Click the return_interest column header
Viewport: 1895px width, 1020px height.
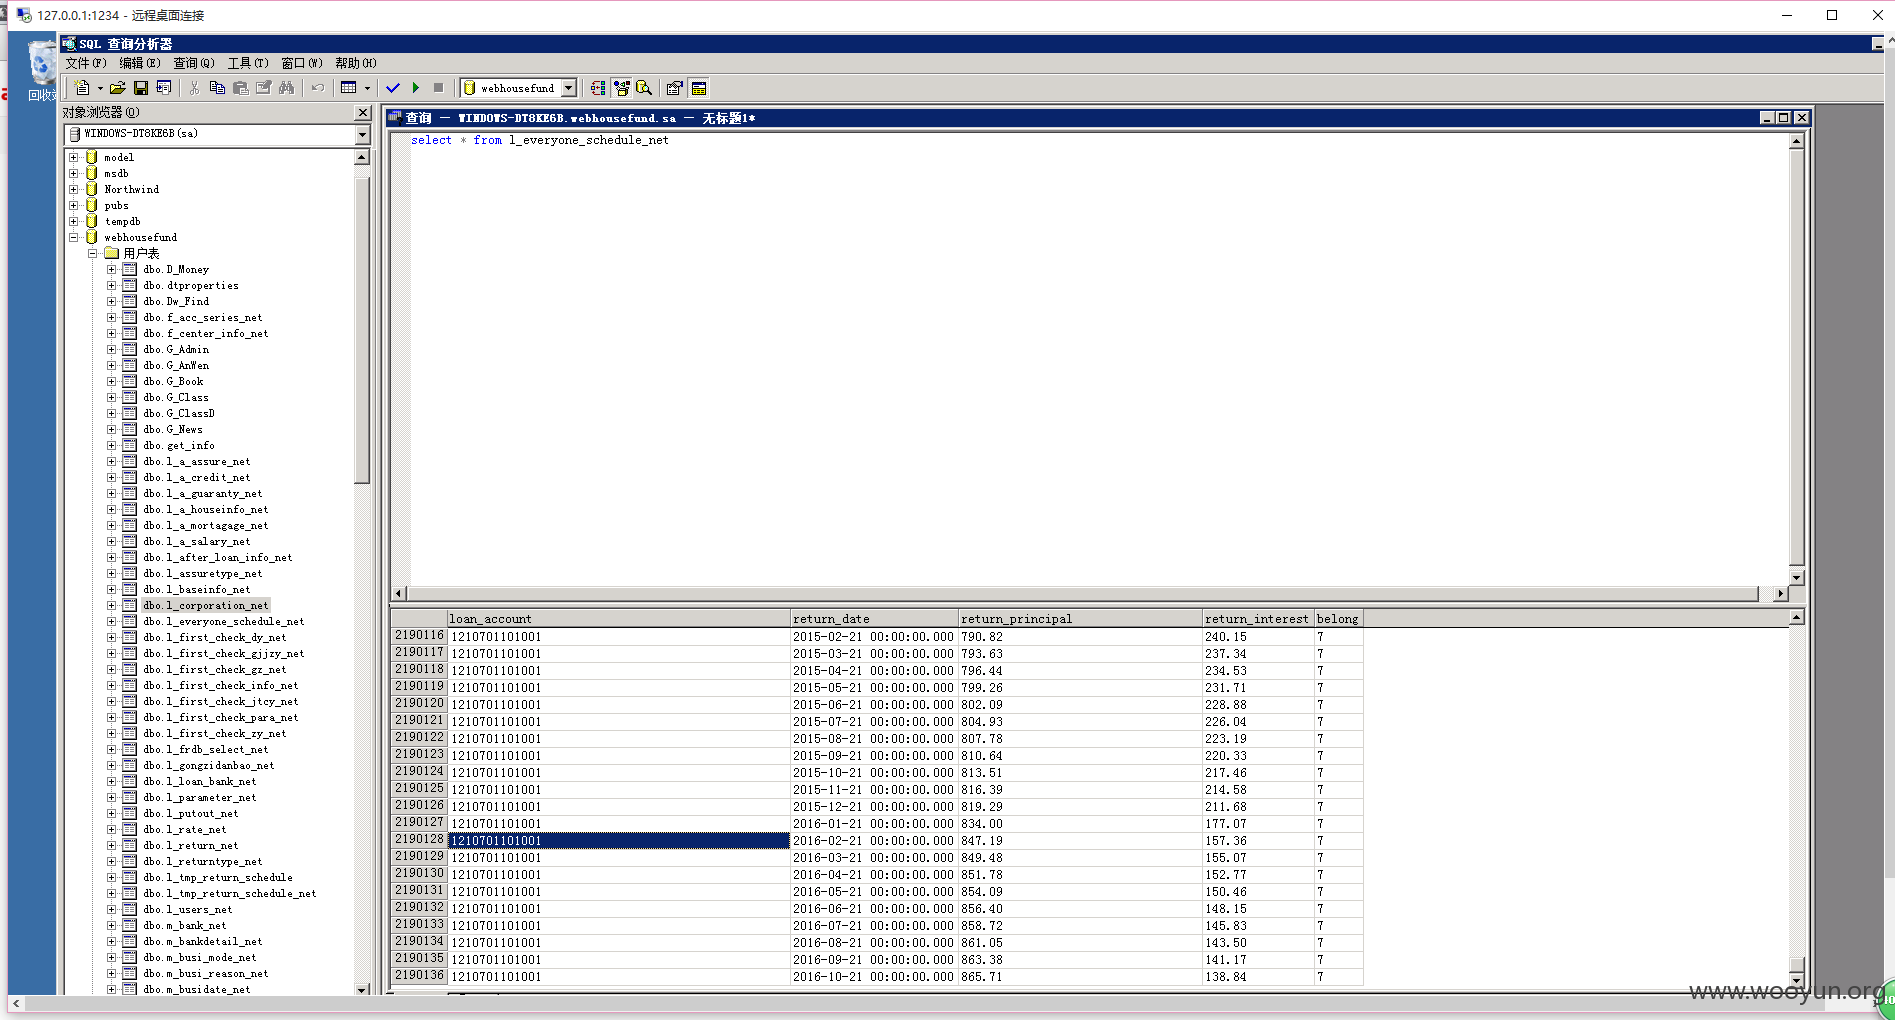[x=1258, y=619]
